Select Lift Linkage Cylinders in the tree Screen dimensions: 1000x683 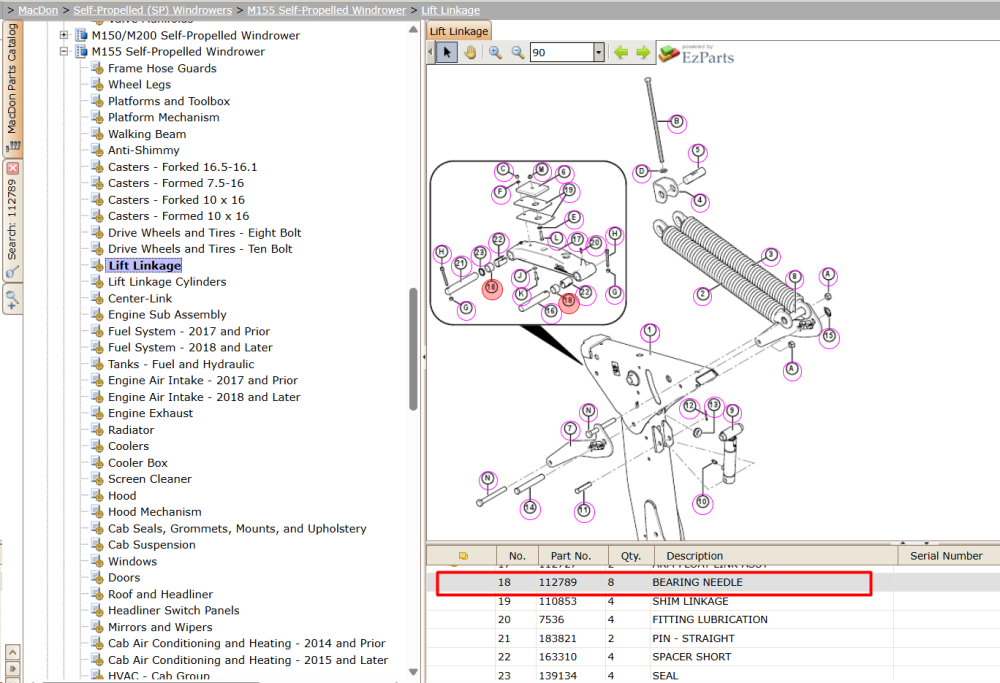click(166, 281)
